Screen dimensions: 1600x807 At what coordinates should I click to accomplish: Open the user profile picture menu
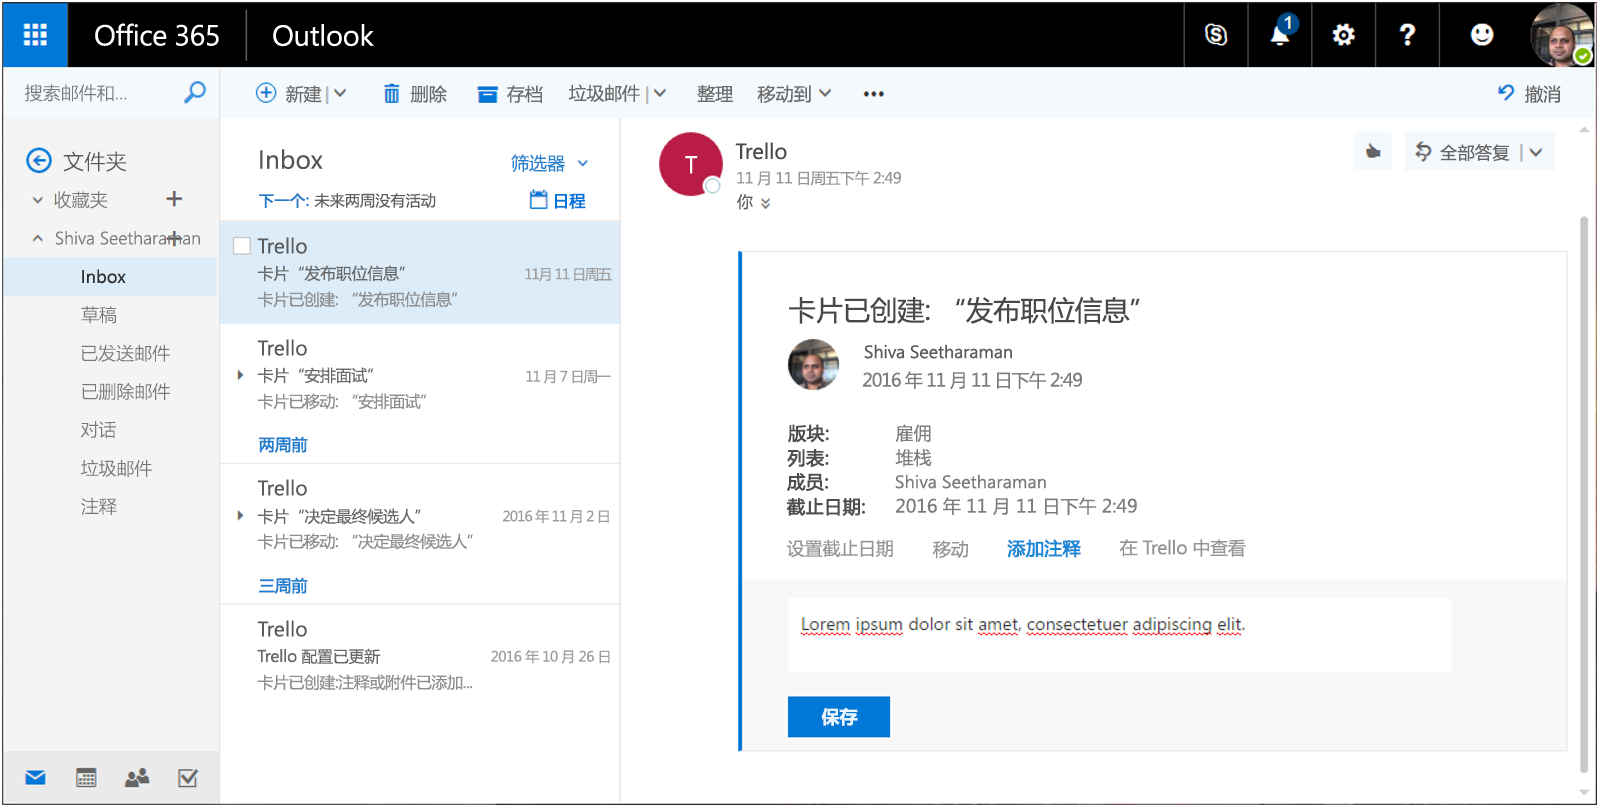(1560, 35)
